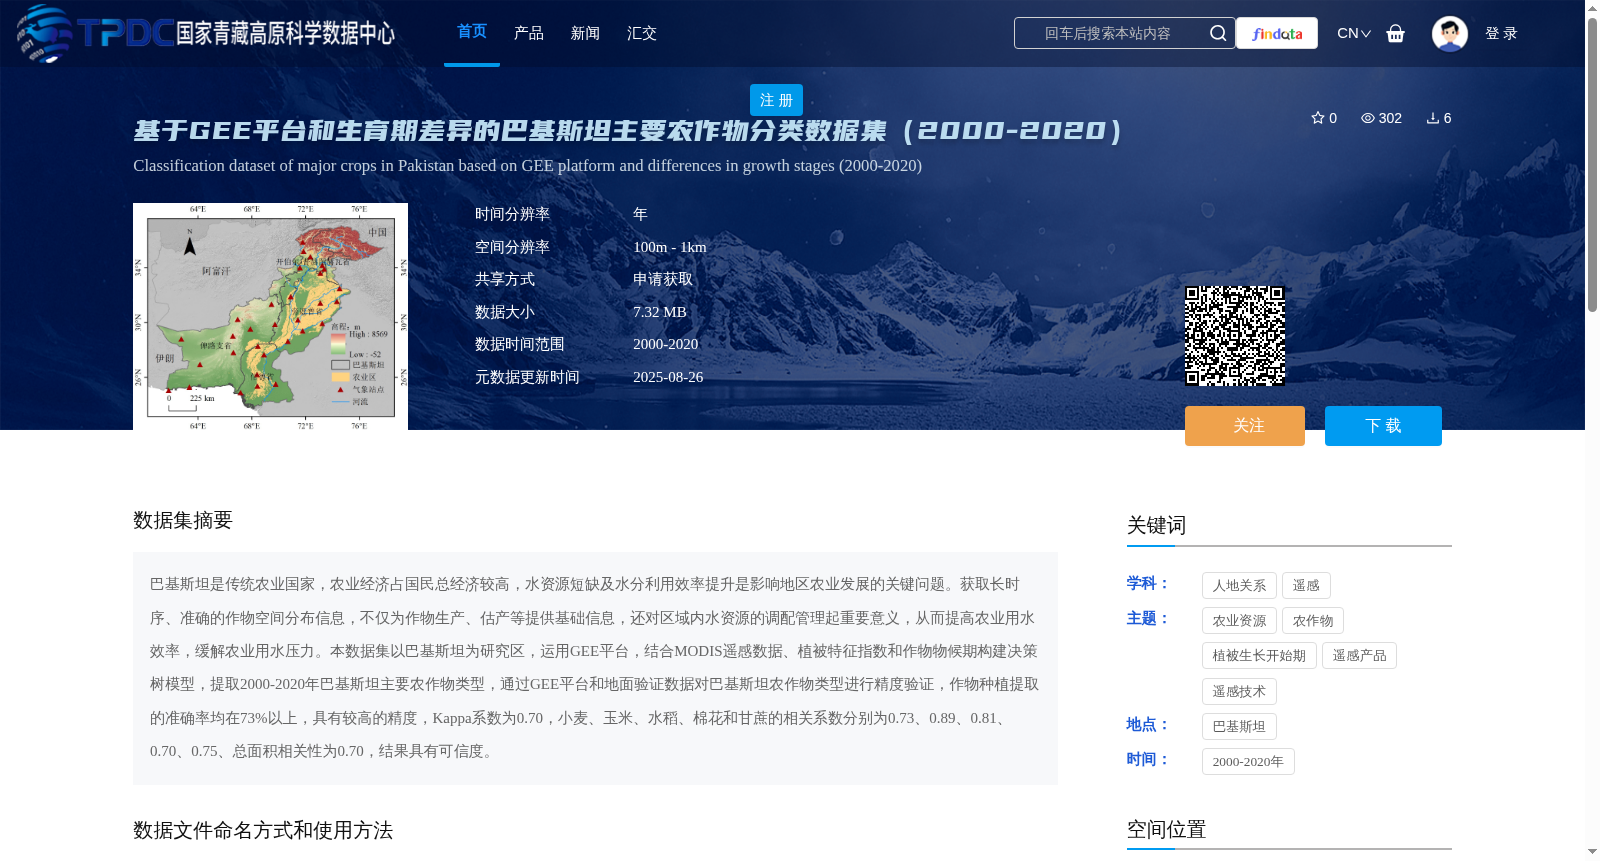Screen dimensions: 1600x861
Task: Click the eye views count icon
Action: click(1368, 118)
